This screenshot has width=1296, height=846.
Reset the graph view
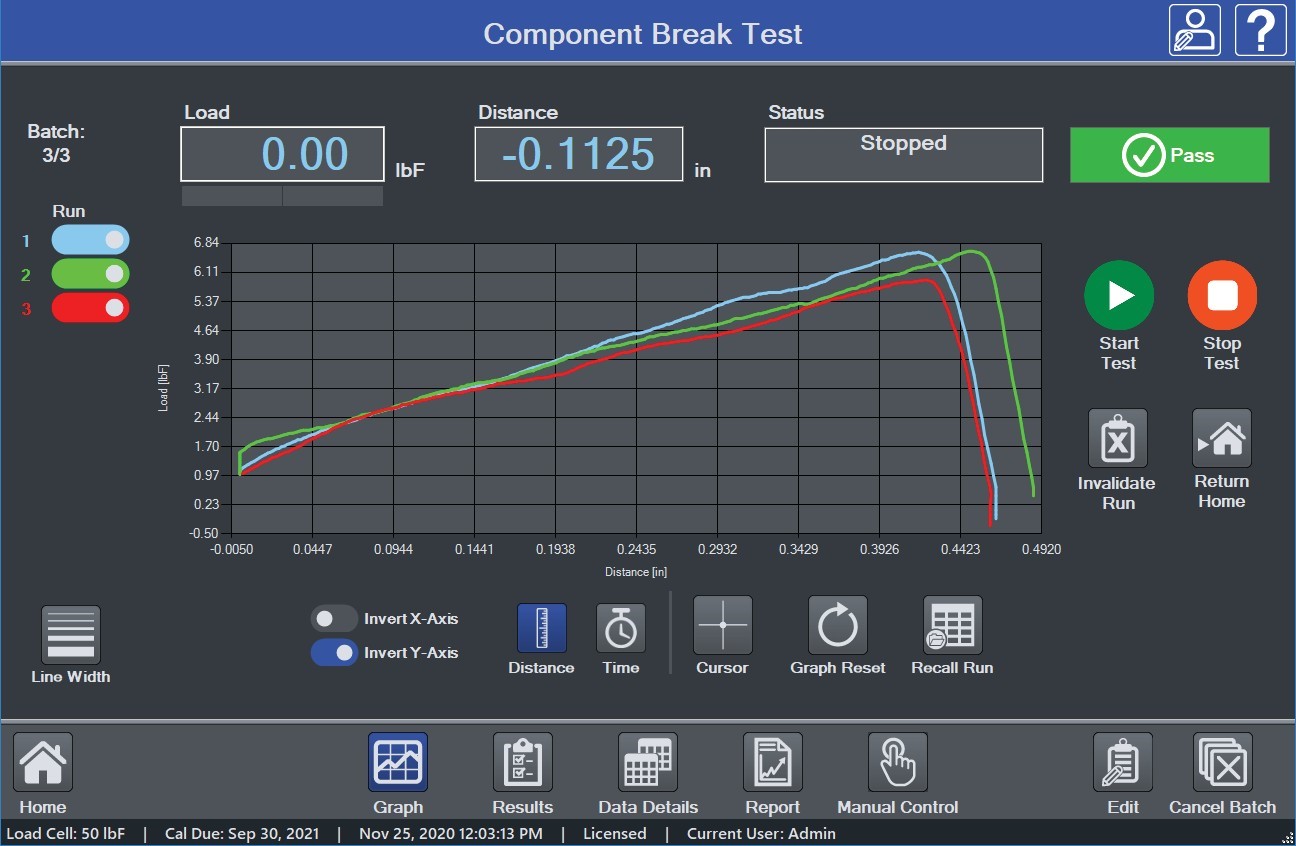[x=837, y=625]
